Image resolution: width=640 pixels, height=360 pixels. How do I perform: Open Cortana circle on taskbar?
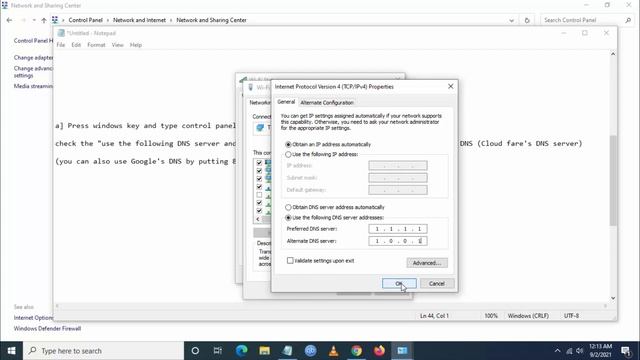tap(195, 351)
